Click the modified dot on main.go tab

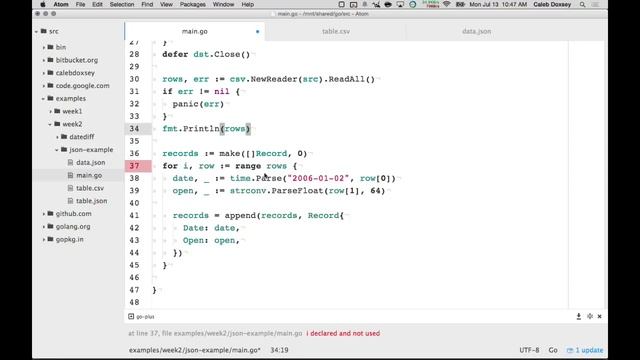click(x=258, y=31)
